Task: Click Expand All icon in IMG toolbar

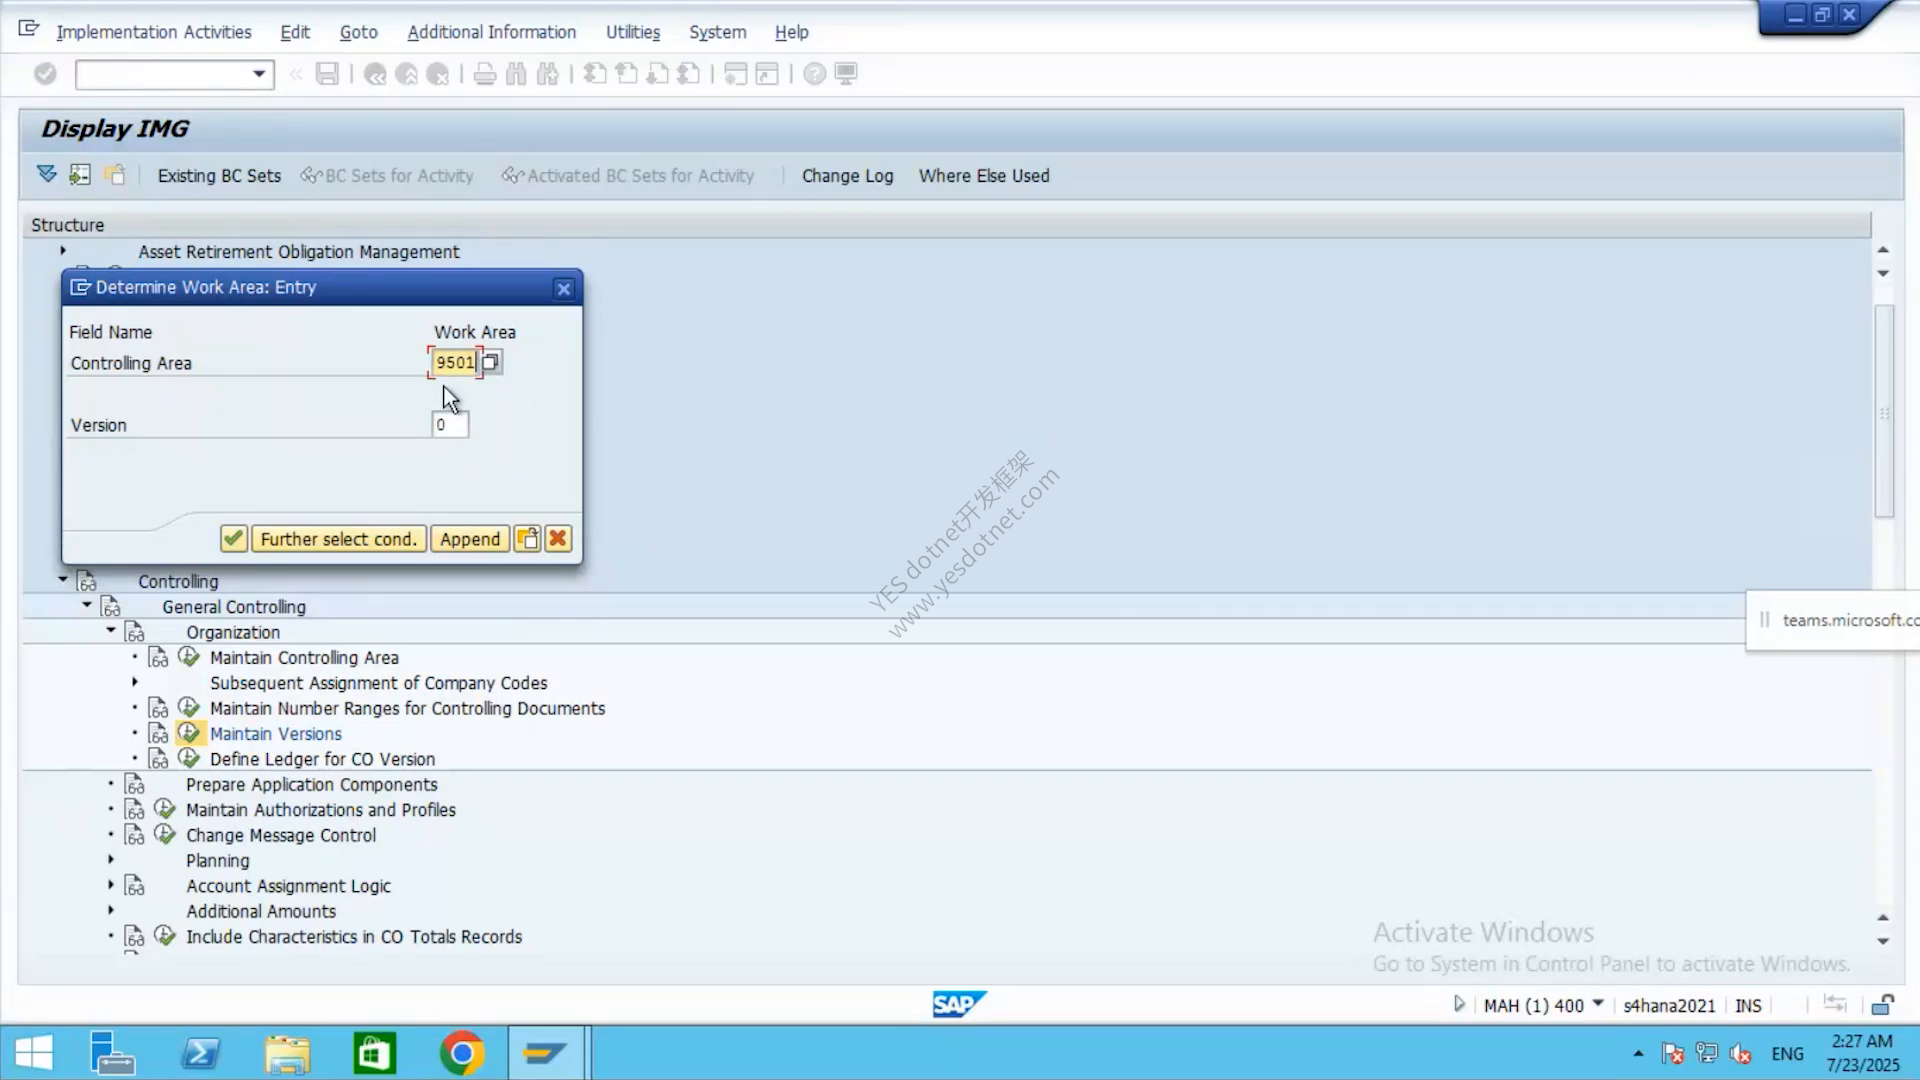Action: (47, 175)
